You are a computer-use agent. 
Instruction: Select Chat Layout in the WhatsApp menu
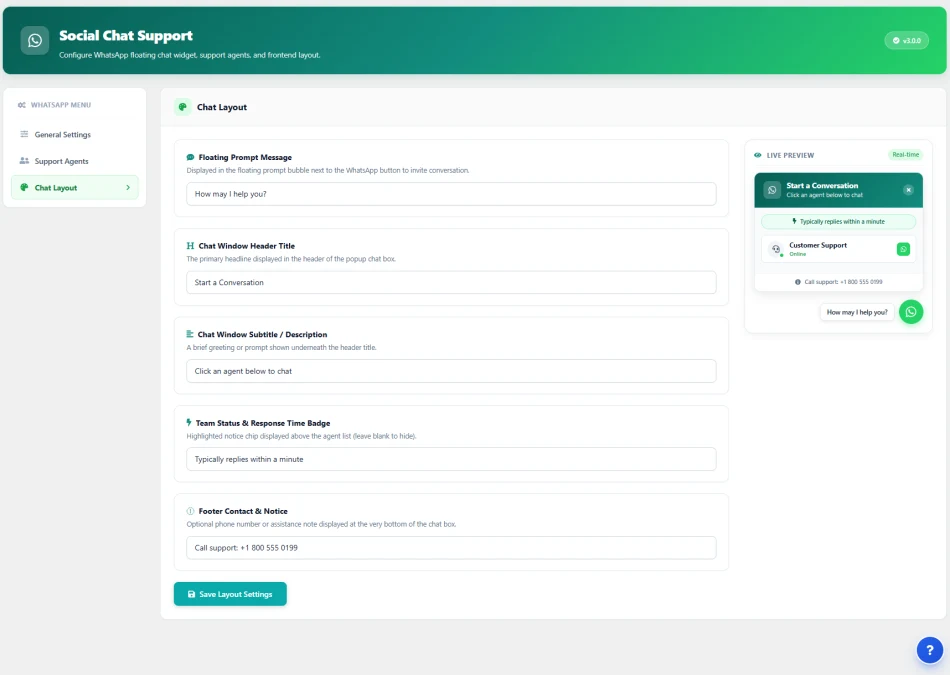click(x=75, y=188)
